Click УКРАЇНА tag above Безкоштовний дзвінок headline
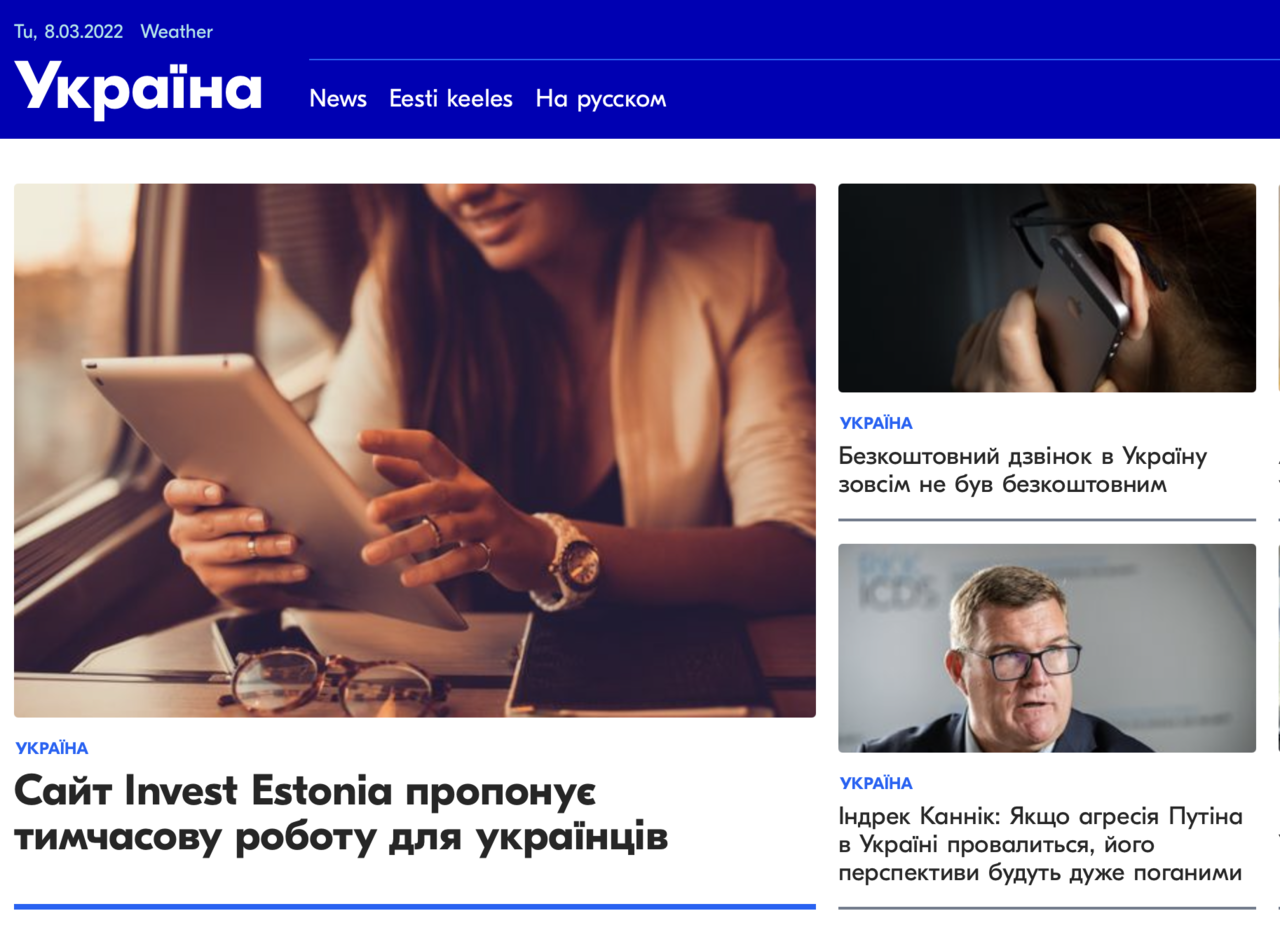This screenshot has height=925, width=1280. pyautogui.click(x=876, y=423)
